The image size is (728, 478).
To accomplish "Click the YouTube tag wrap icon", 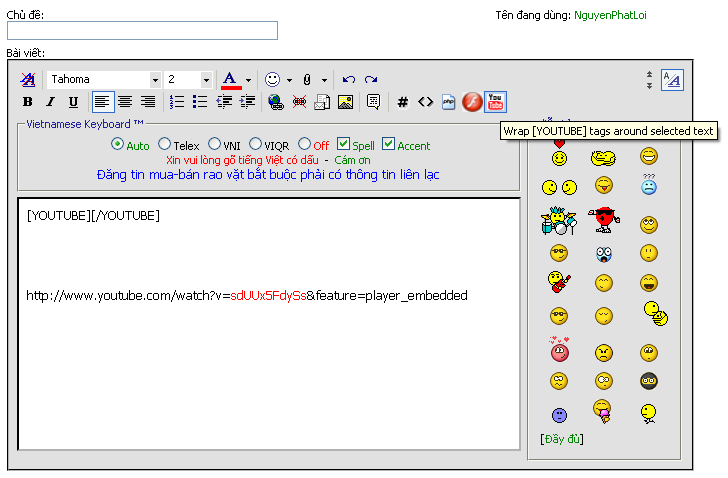I will coord(495,101).
